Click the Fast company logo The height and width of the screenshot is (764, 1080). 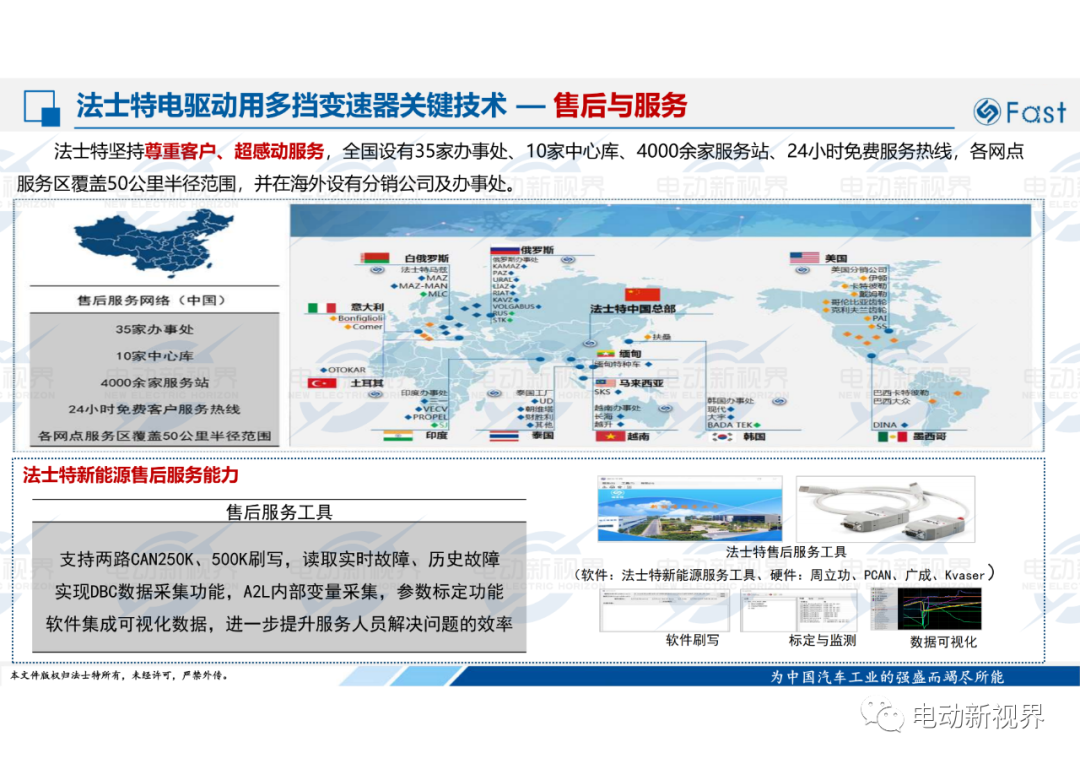coord(1019,112)
